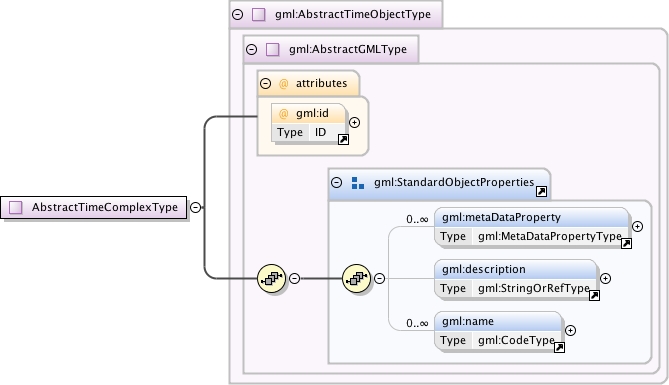Open gml:StandardObjectProperties group reference arrow
The image size is (669, 385).
tap(541, 192)
